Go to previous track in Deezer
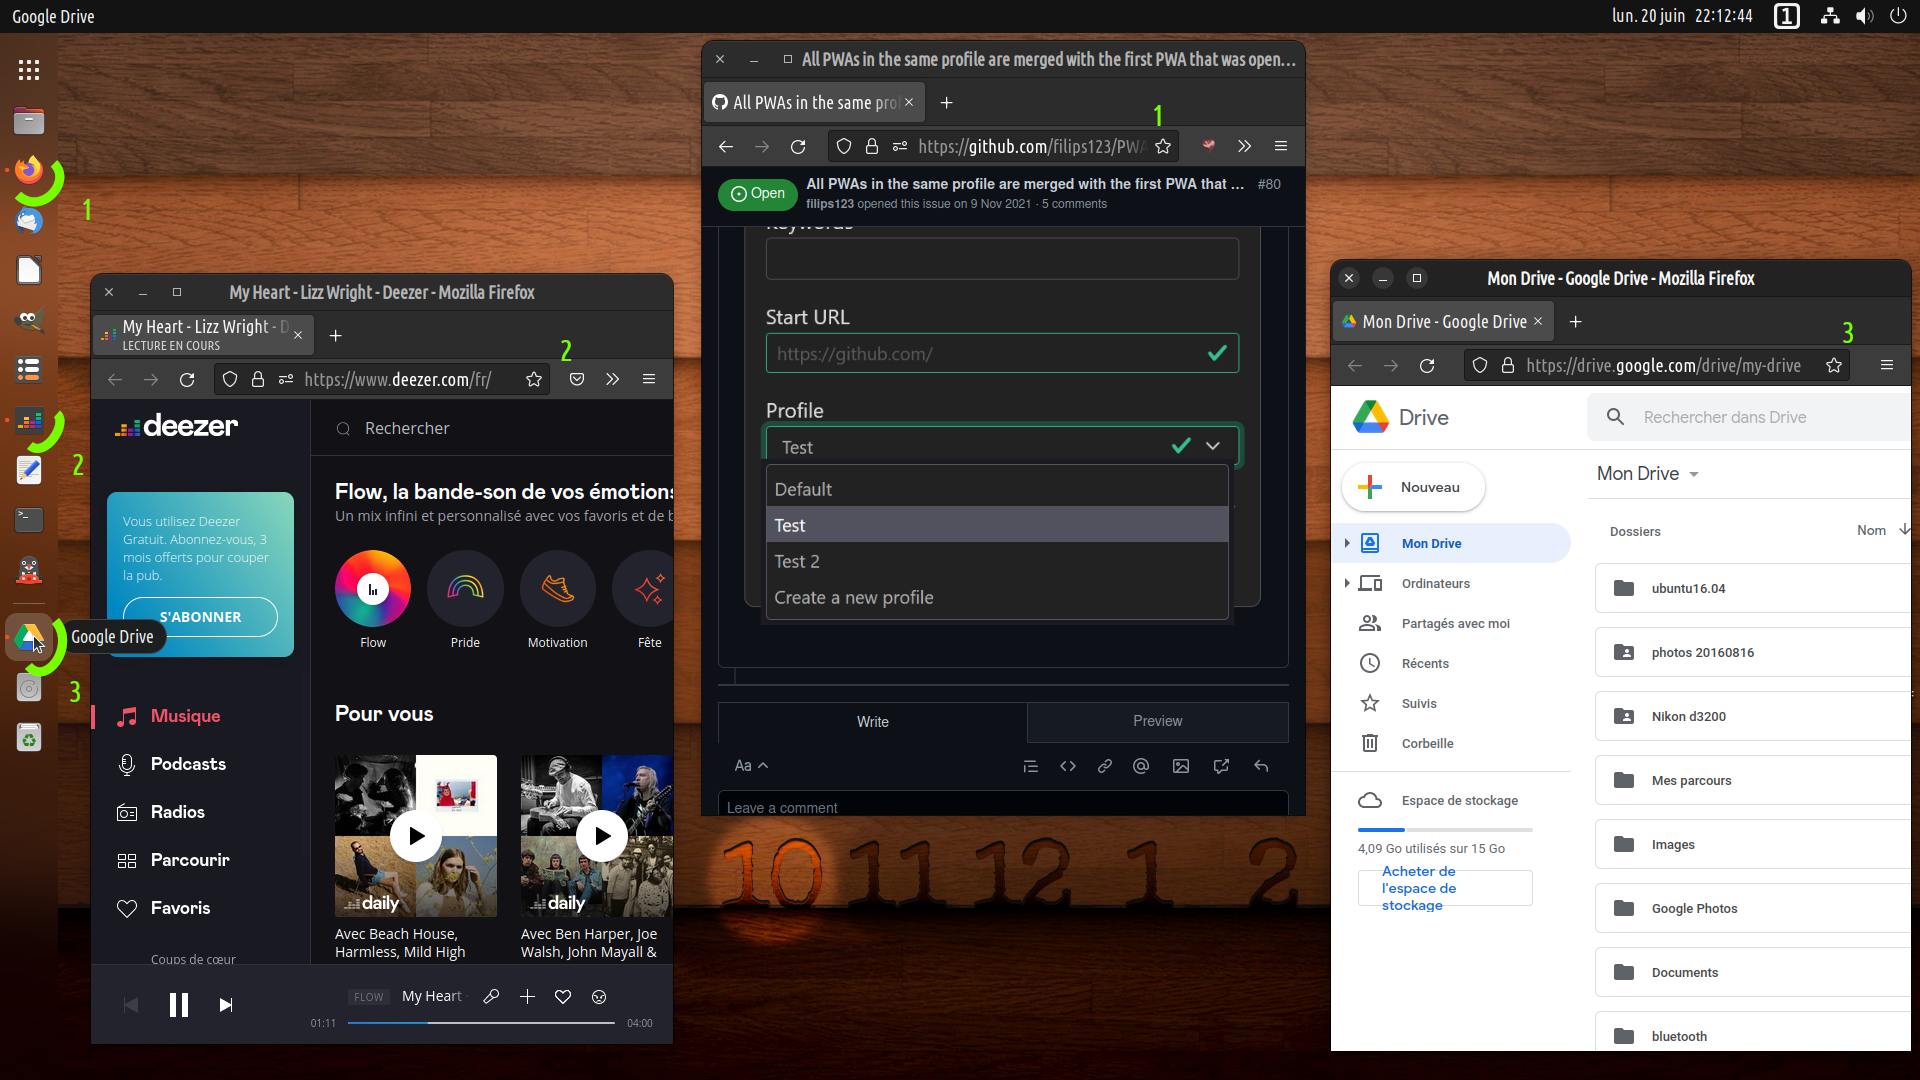Screen dimensions: 1920x1080 [131, 1005]
